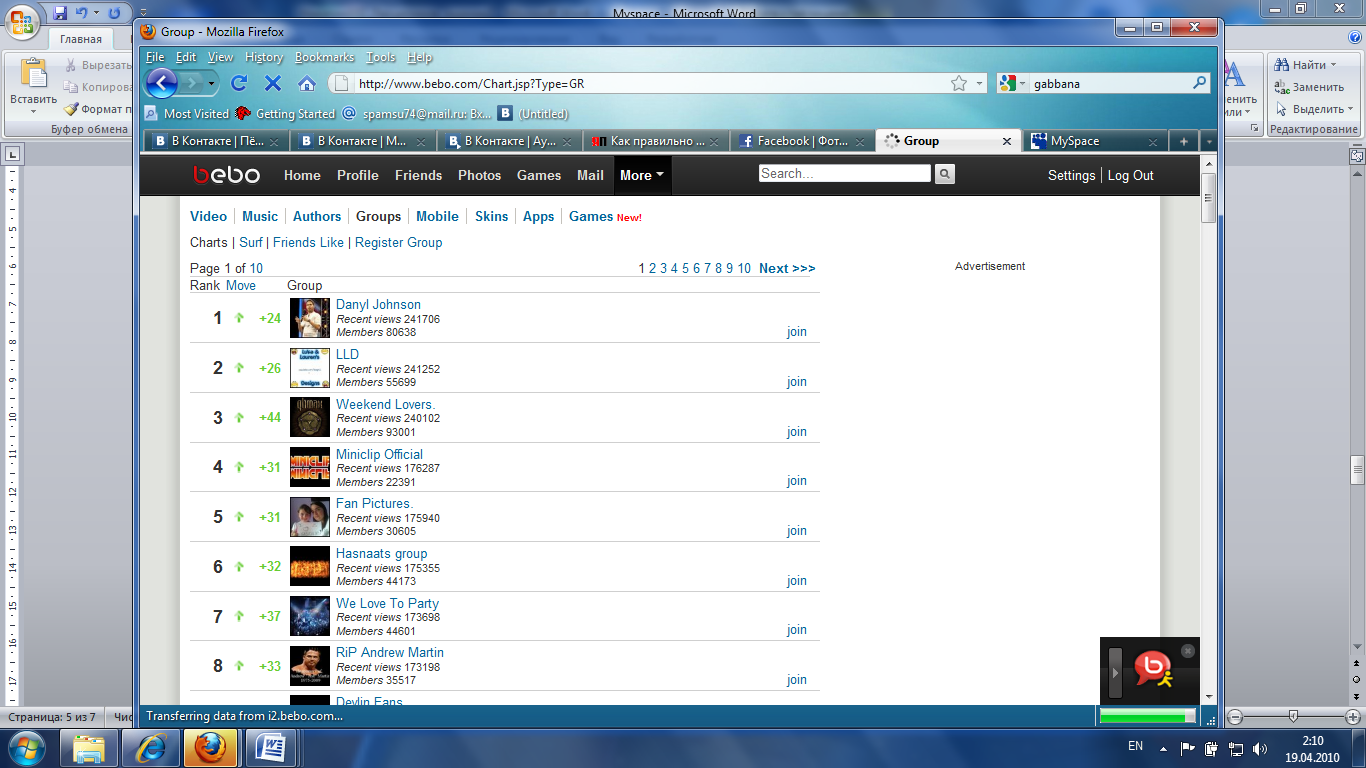Click the Firefox URL address field

point(650,84)
